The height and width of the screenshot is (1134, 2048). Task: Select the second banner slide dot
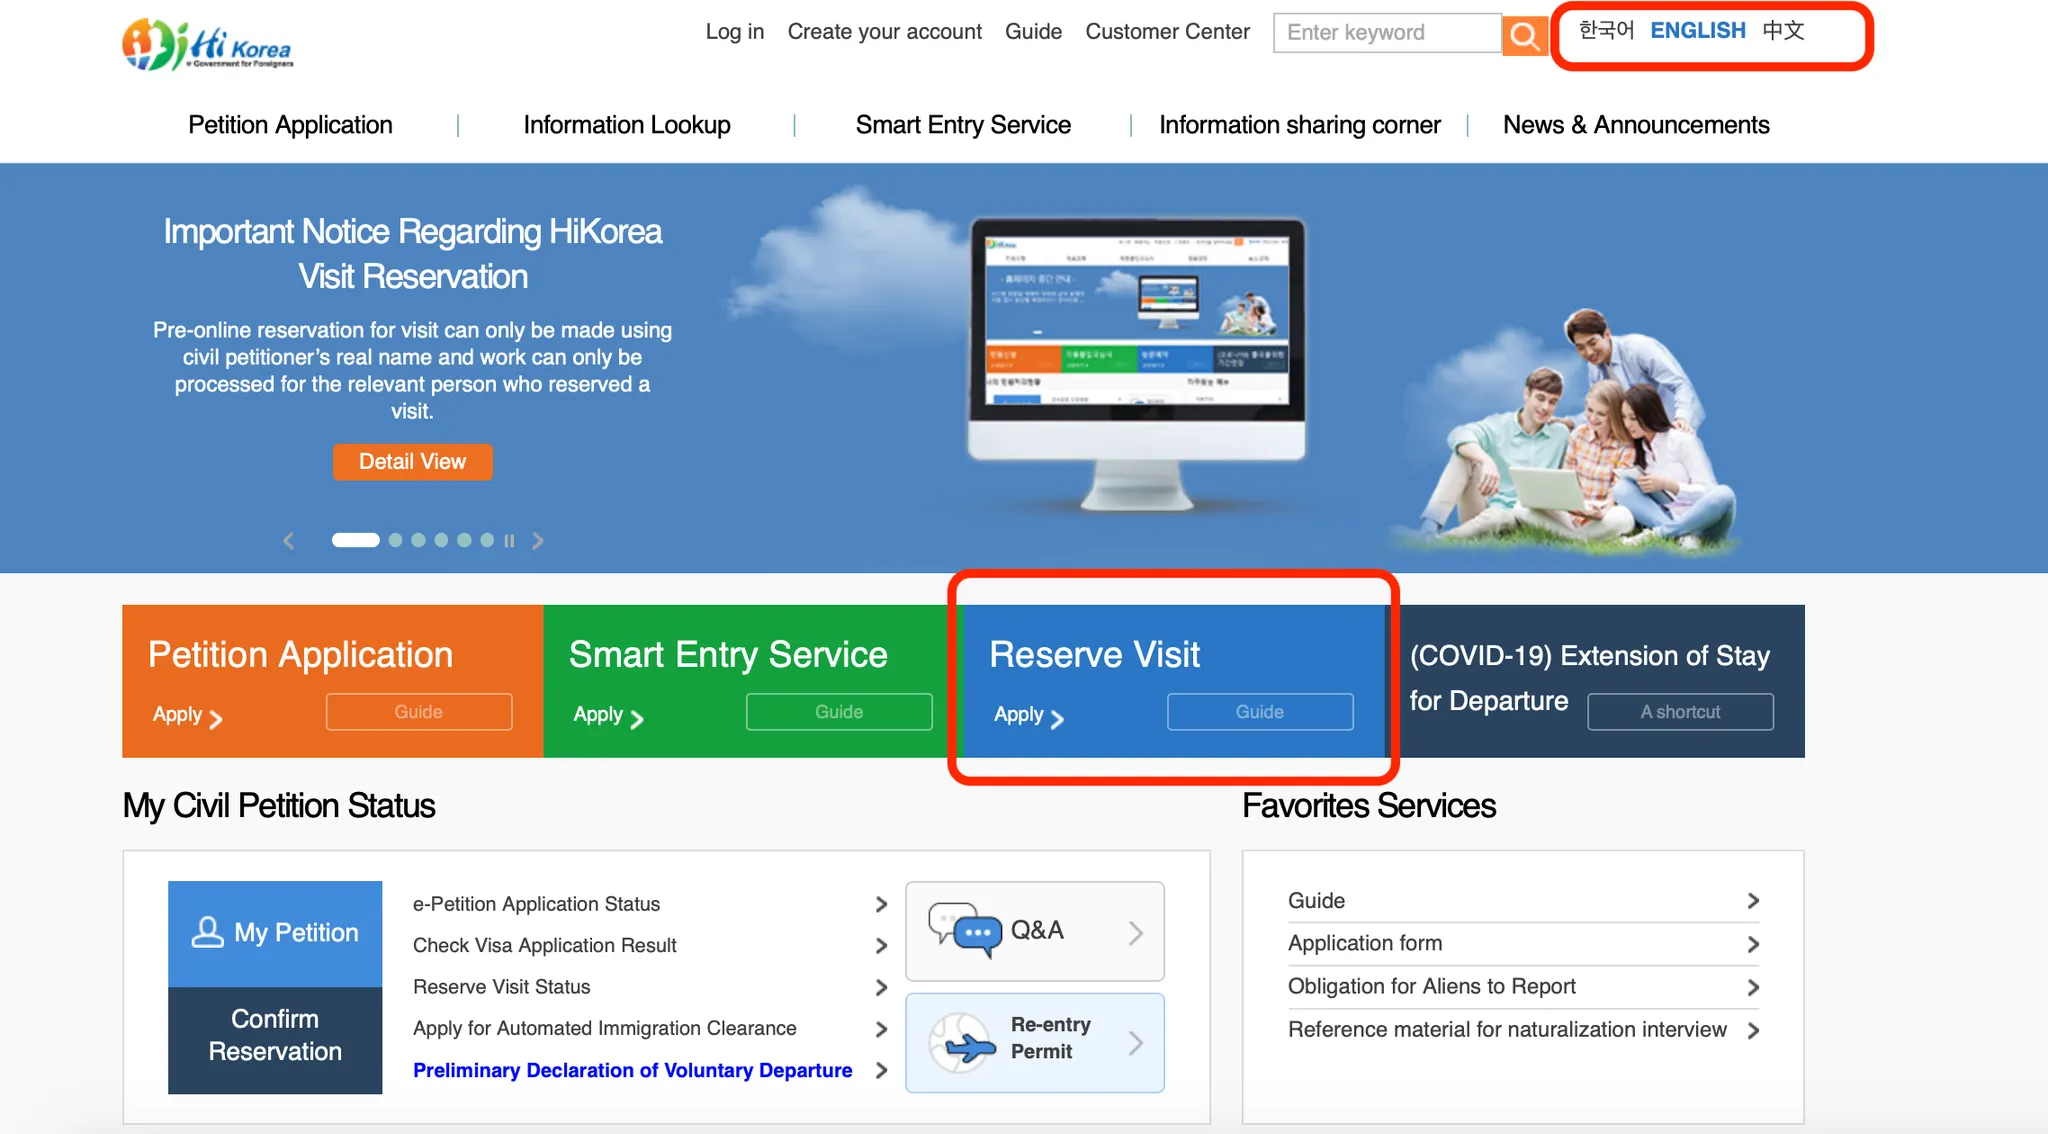[x=396, y=540]
